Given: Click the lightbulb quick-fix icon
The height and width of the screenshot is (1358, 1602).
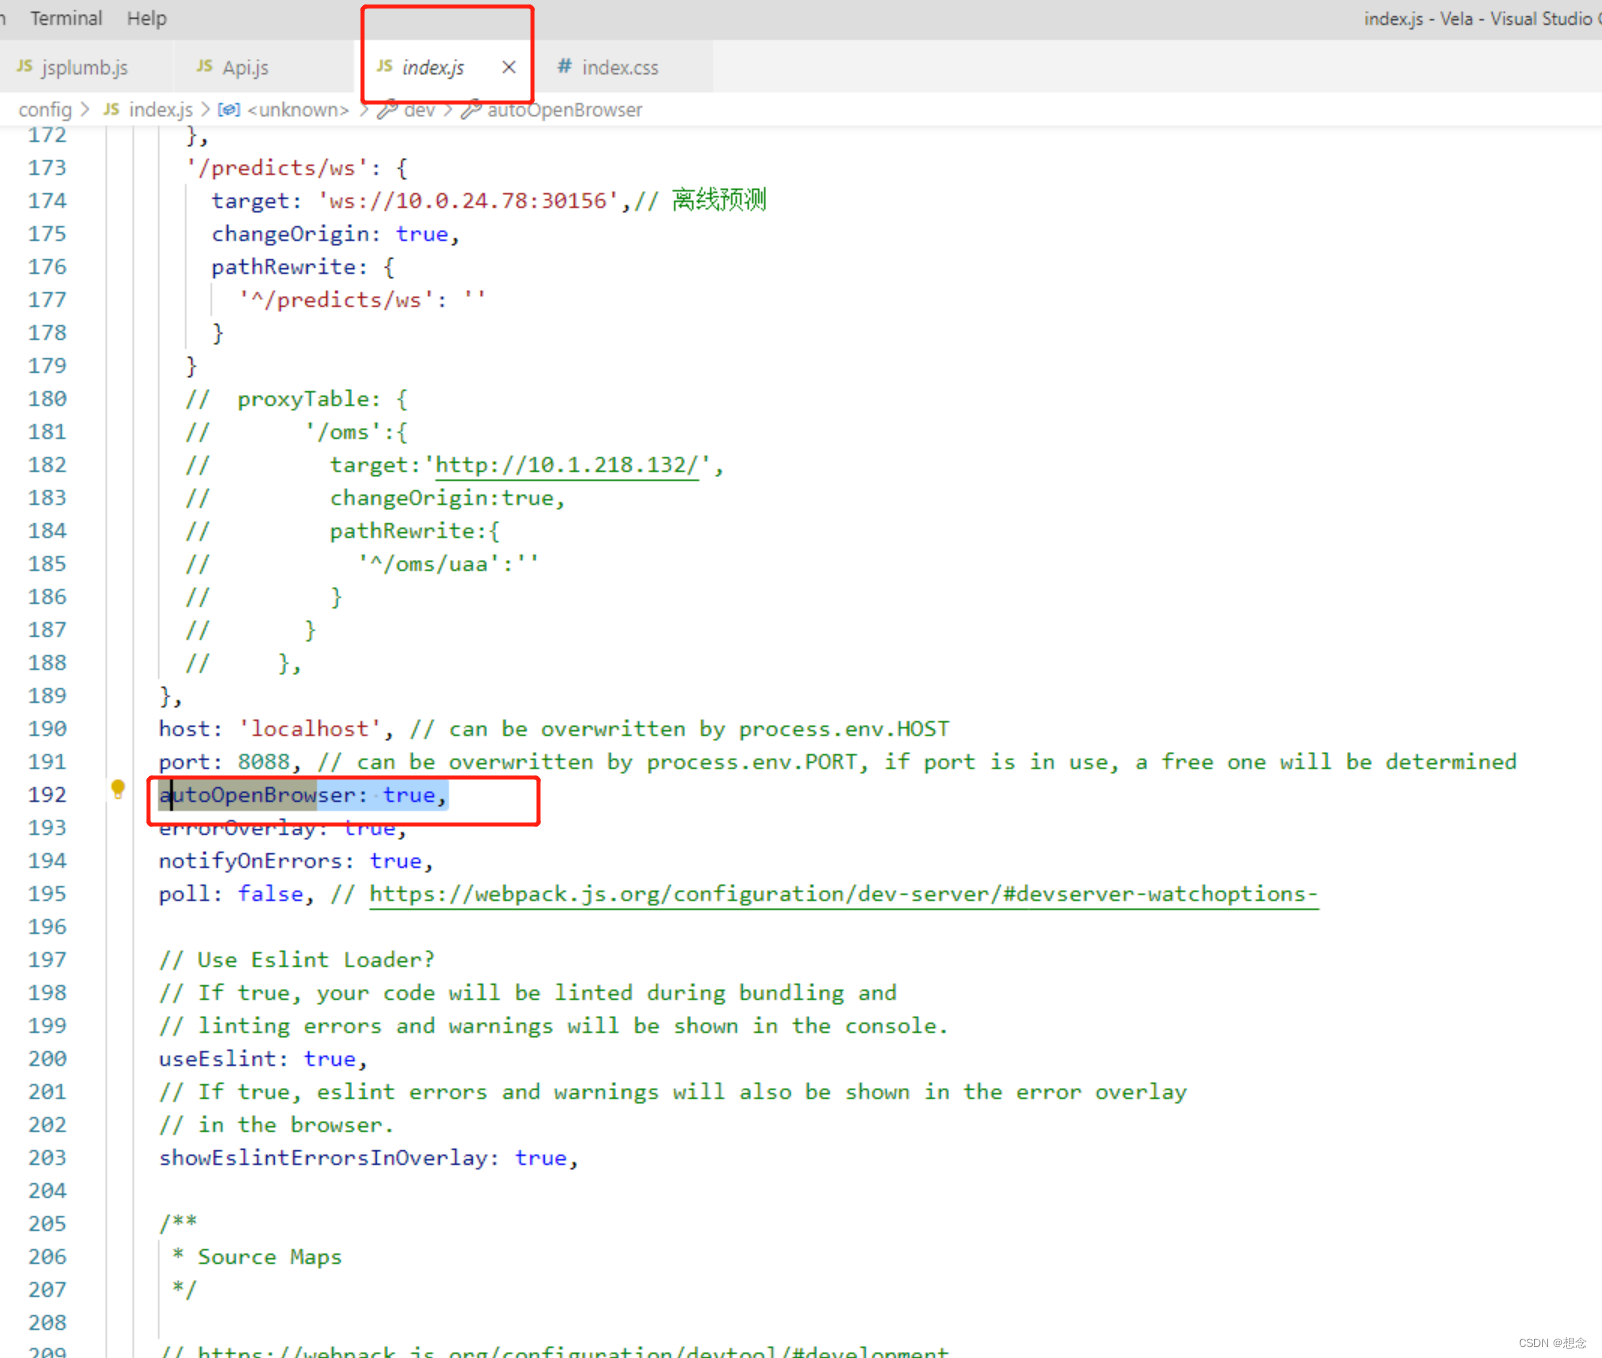Looking at the screenshot, I should click(118, 789).
